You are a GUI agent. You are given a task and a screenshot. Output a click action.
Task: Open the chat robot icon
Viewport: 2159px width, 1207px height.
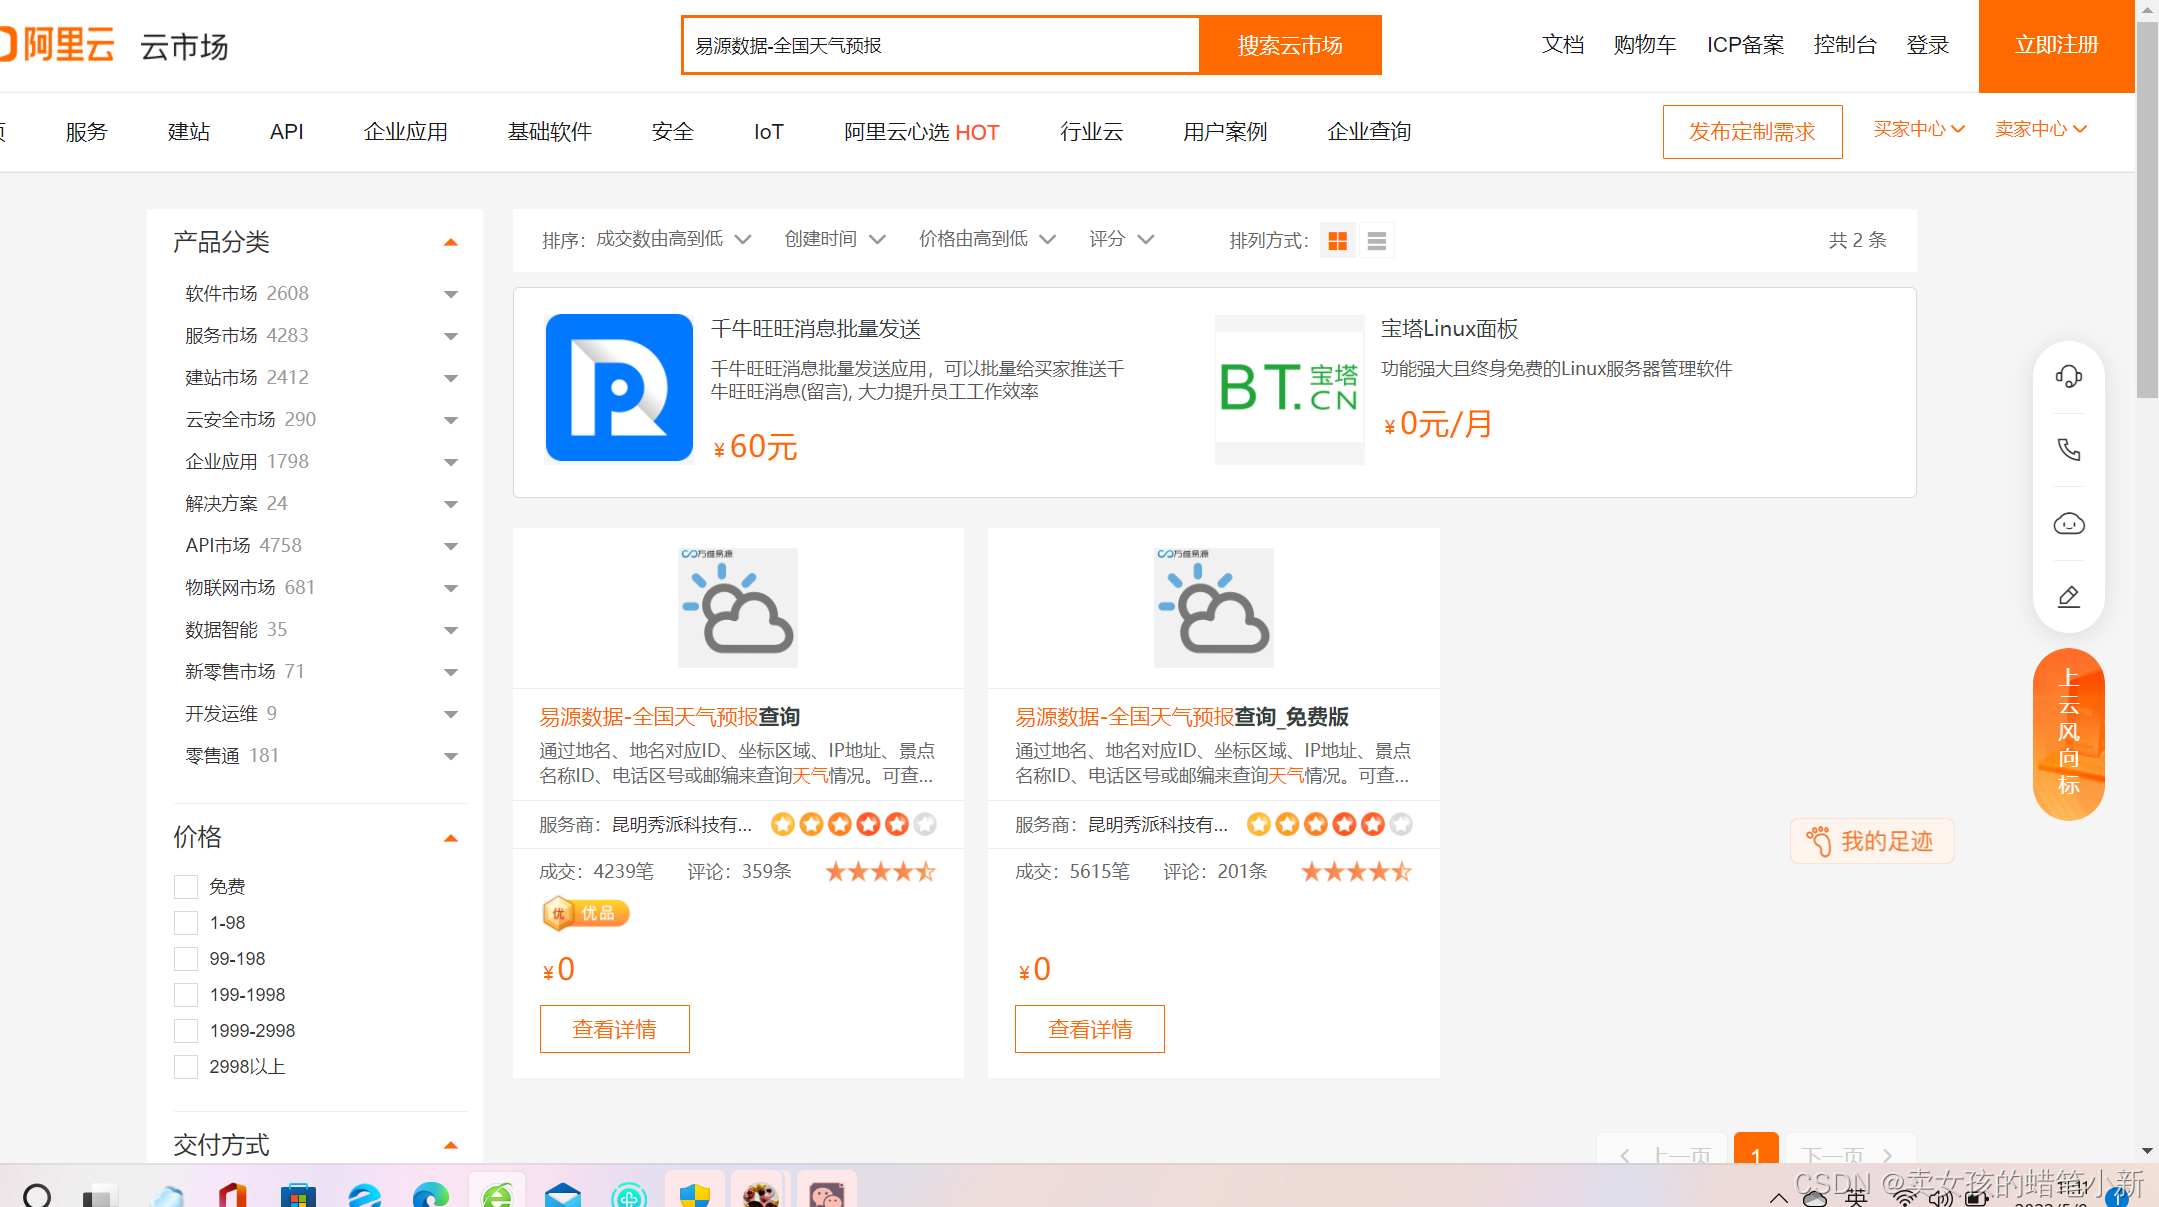[x=2068, y=523]
